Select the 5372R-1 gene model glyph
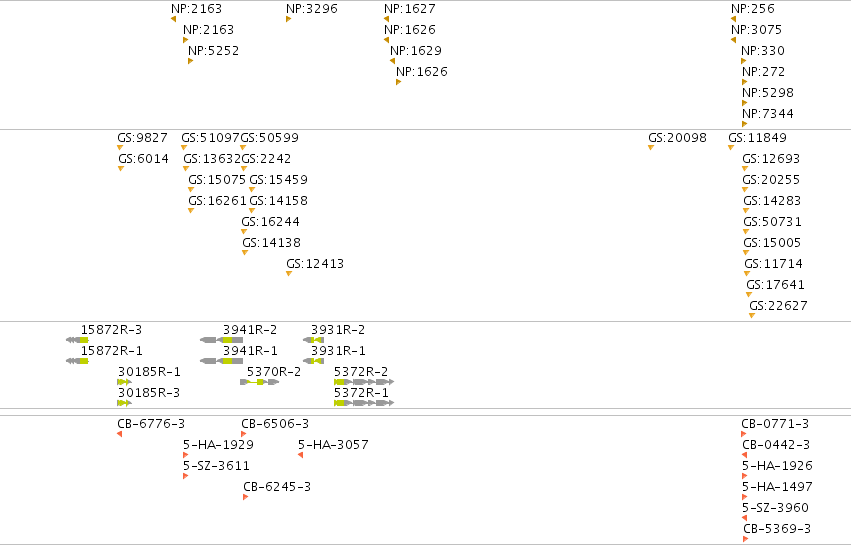 364,403
